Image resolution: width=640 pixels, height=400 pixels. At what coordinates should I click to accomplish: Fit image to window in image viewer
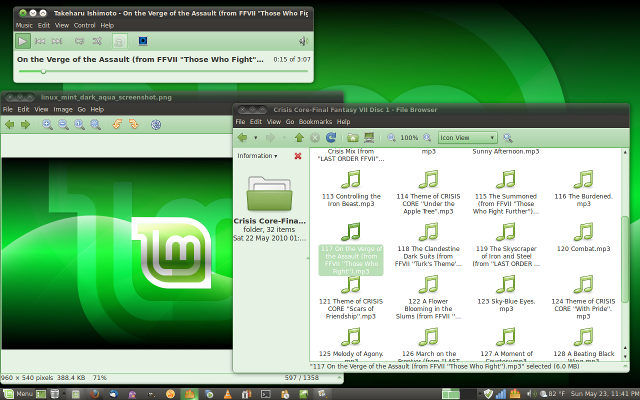pos(96,124)
